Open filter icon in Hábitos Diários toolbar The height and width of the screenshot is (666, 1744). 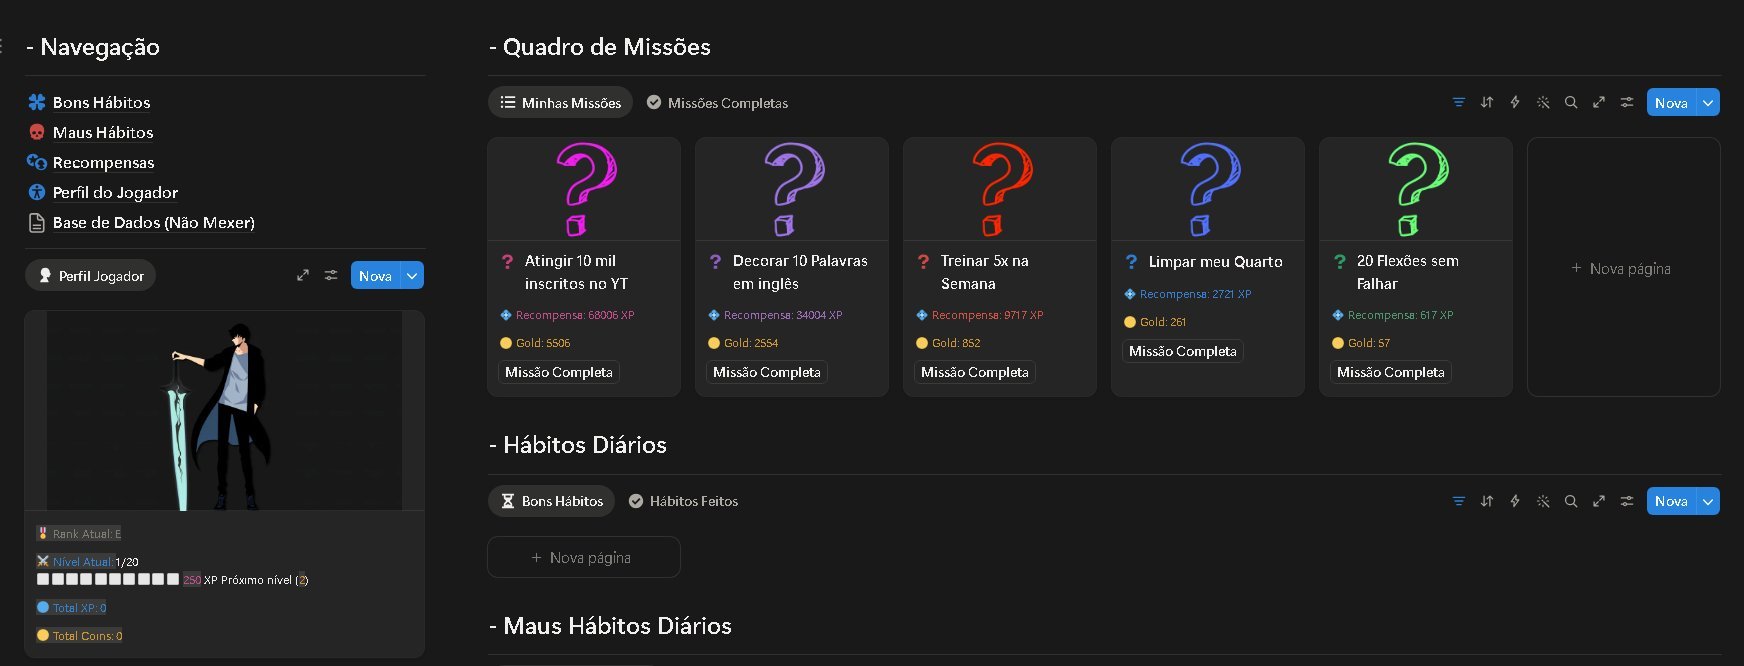coord(1459,501)
